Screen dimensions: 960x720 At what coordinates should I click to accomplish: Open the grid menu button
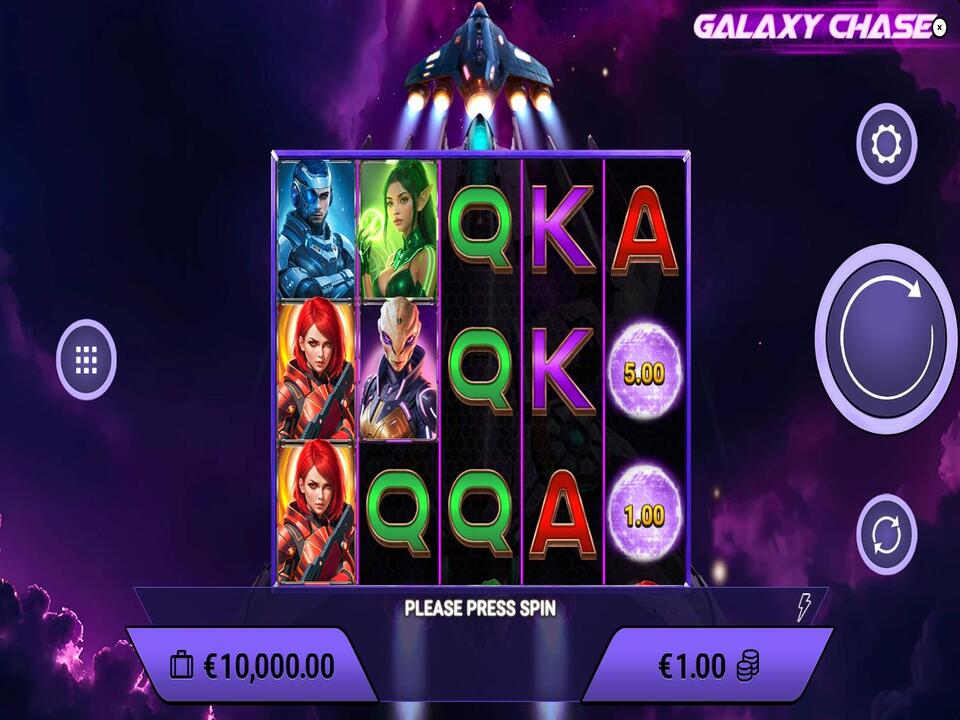(86, 359)
